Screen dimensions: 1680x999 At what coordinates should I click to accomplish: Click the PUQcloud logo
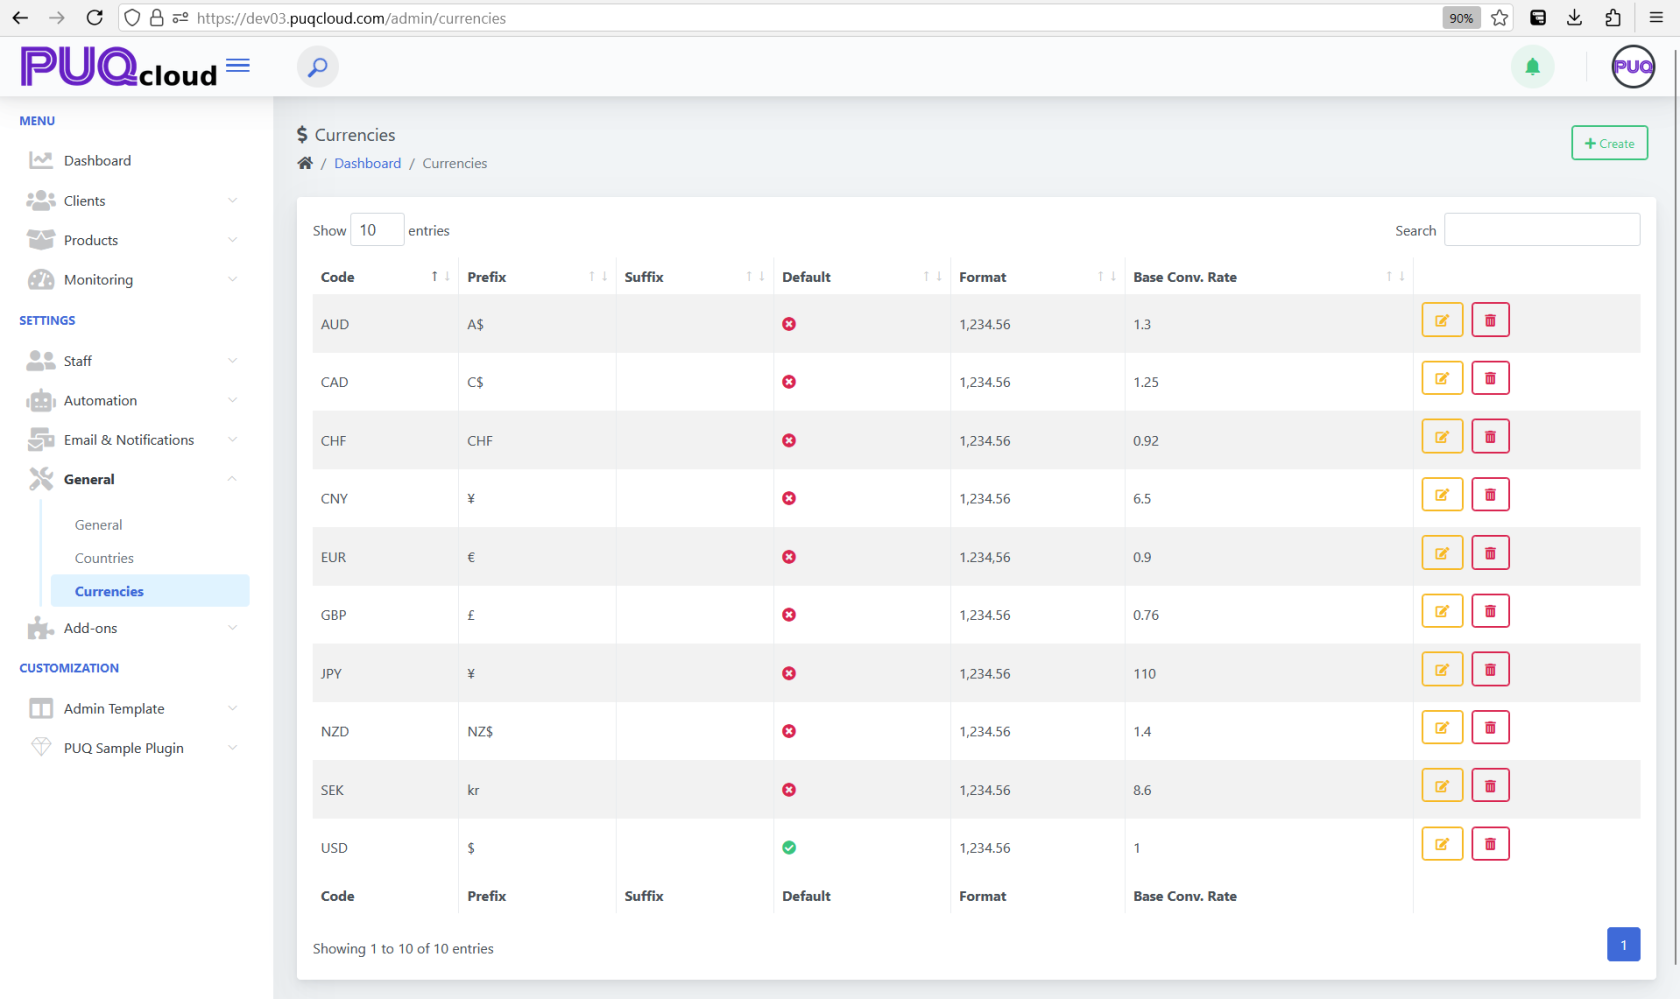tap(119, 67)
